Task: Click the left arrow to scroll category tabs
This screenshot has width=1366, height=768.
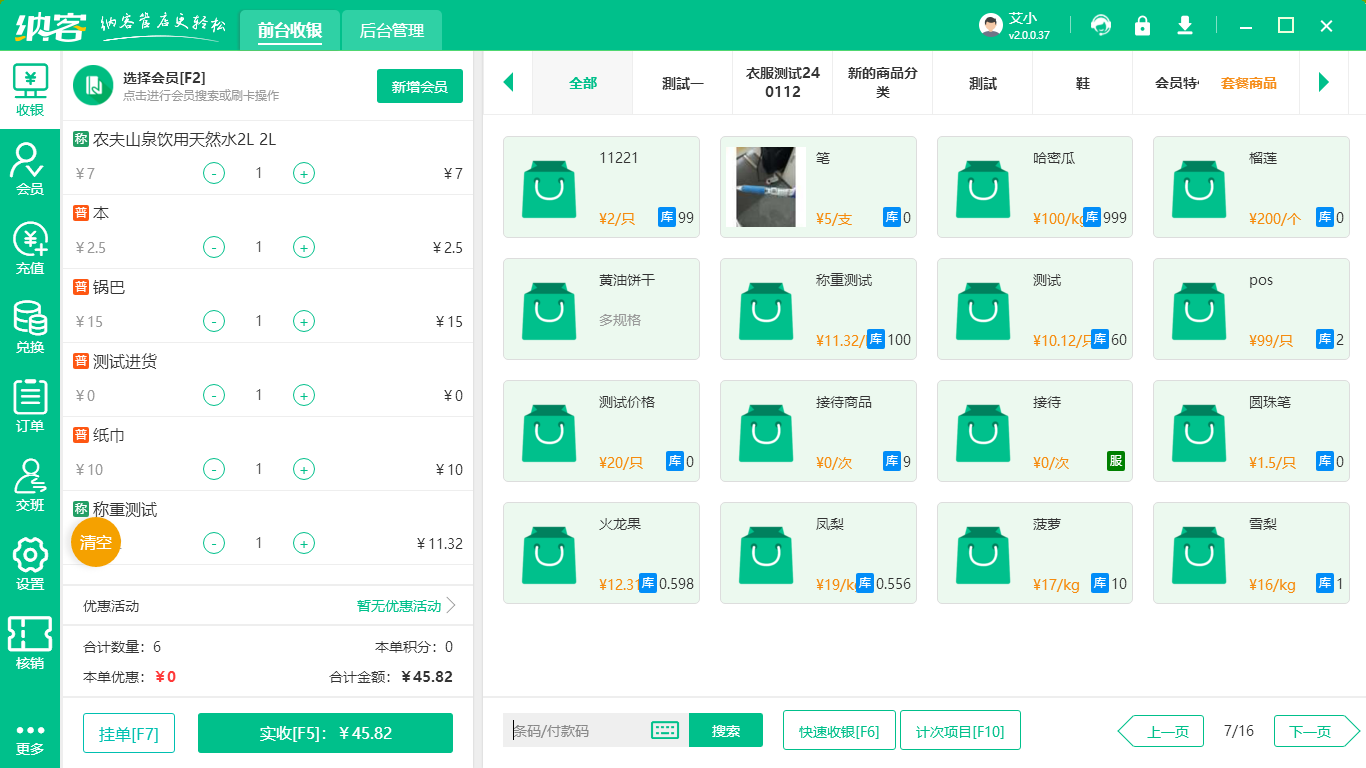Action: [508, 83]
